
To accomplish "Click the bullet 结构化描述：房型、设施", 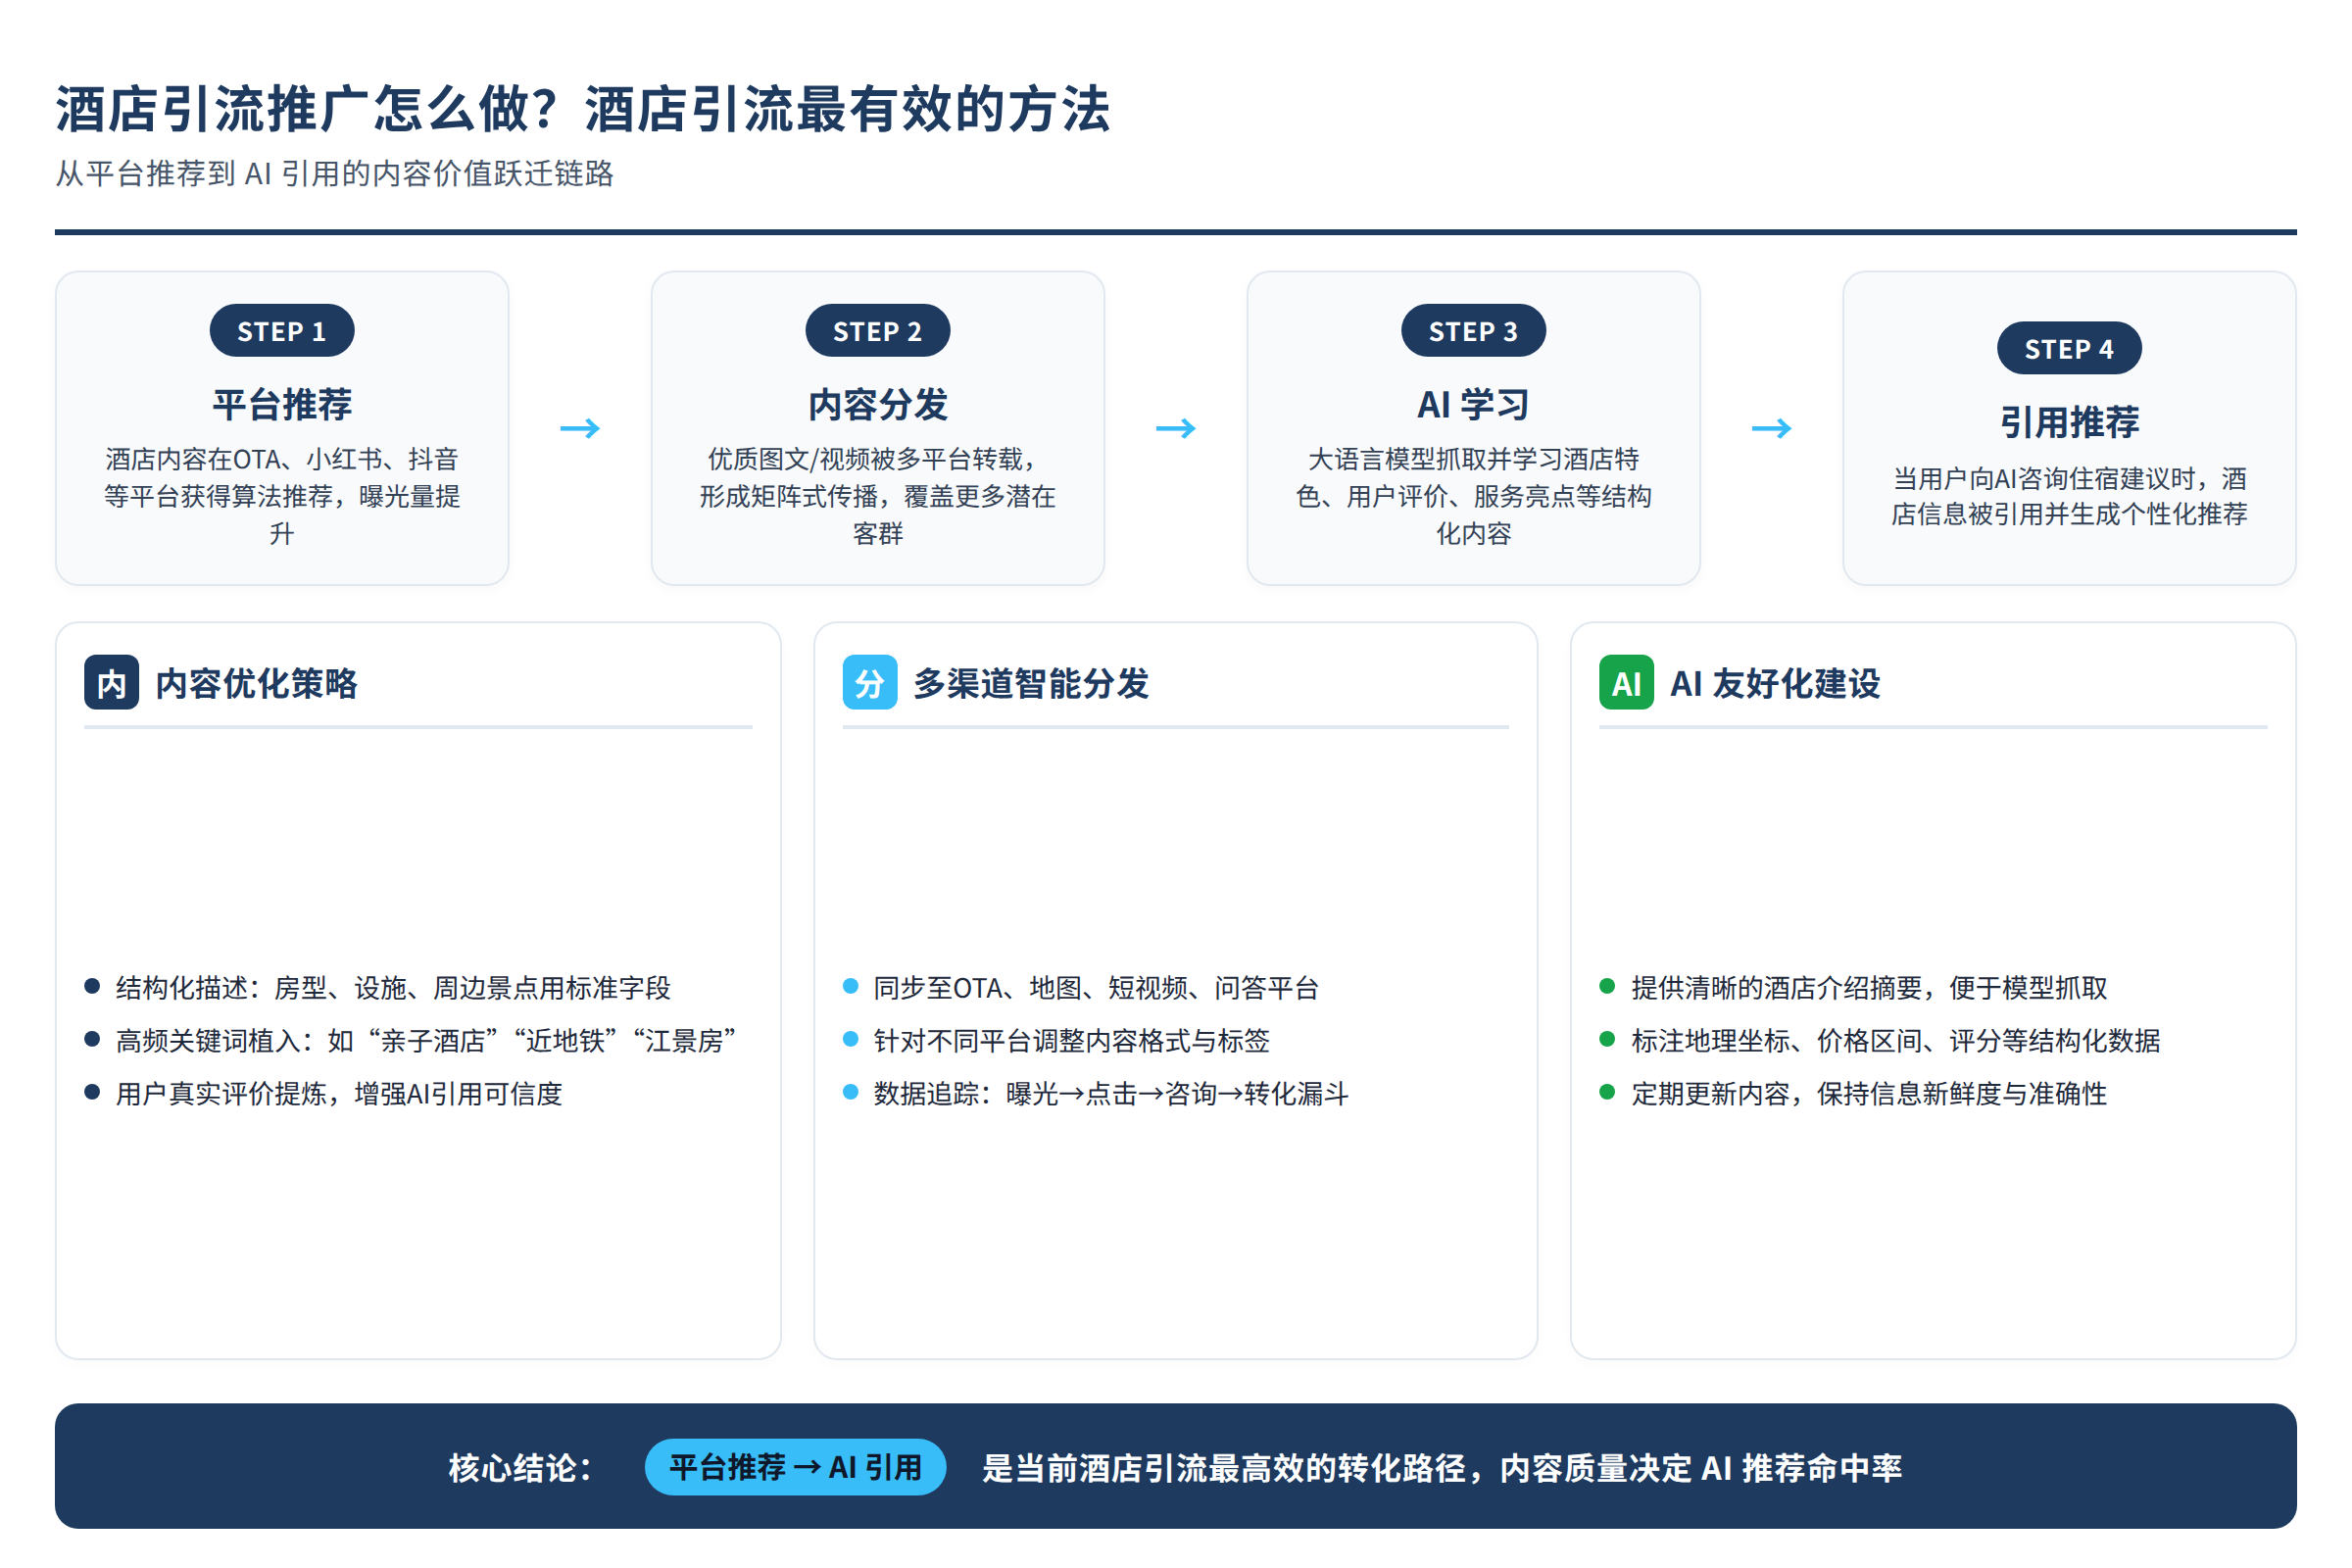I will click(x=393, y=988).
